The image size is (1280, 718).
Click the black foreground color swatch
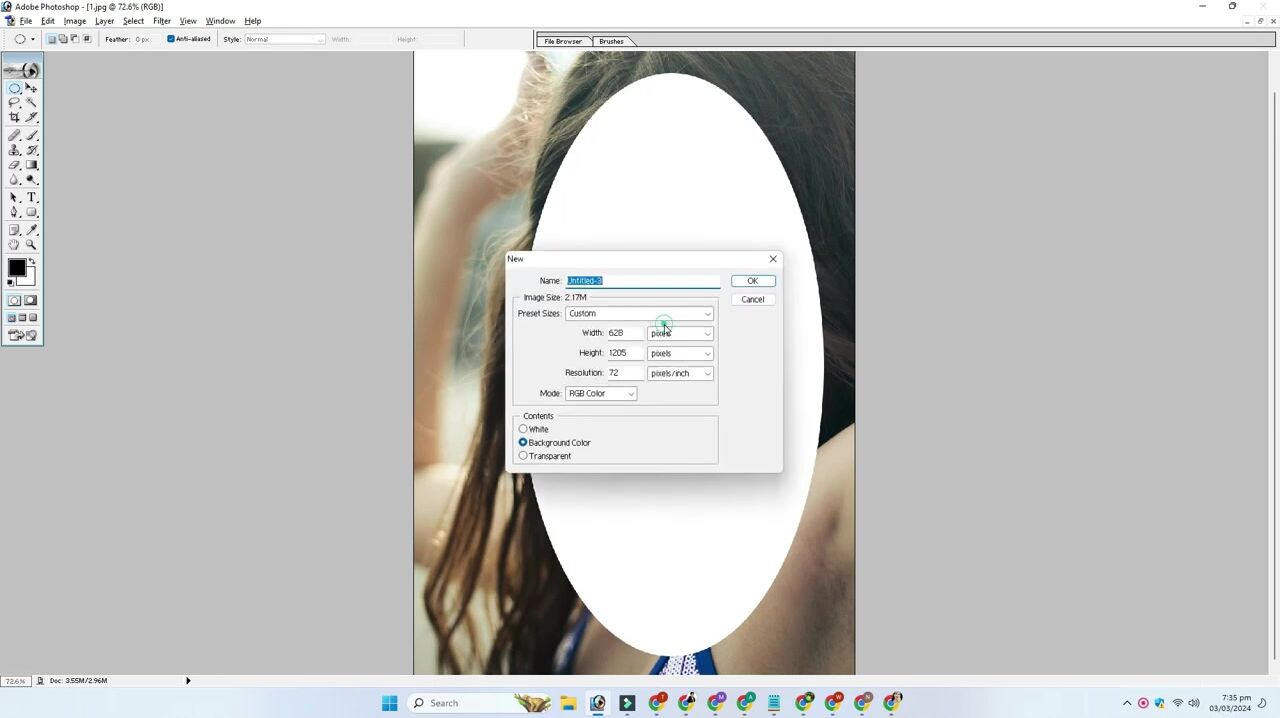click(x=17, y=267)
